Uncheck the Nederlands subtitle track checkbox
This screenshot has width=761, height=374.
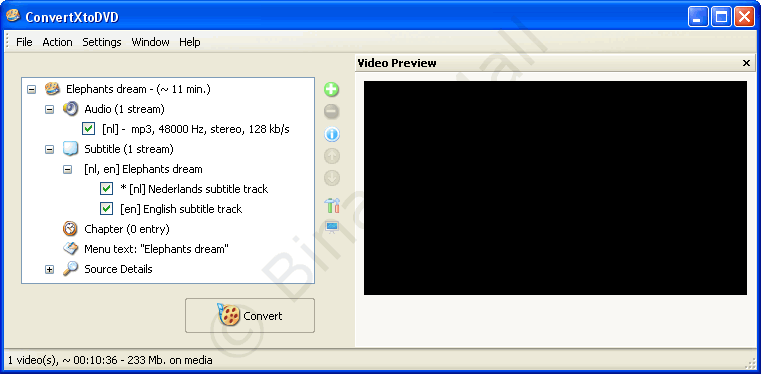coord(106,189)
